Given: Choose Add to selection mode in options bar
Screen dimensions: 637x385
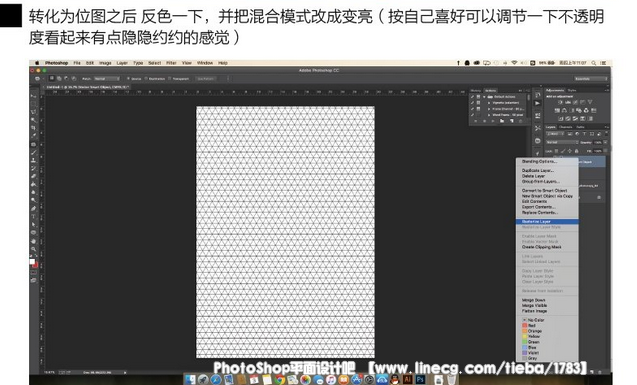Looking at the screenshot, I should (59, 78).
